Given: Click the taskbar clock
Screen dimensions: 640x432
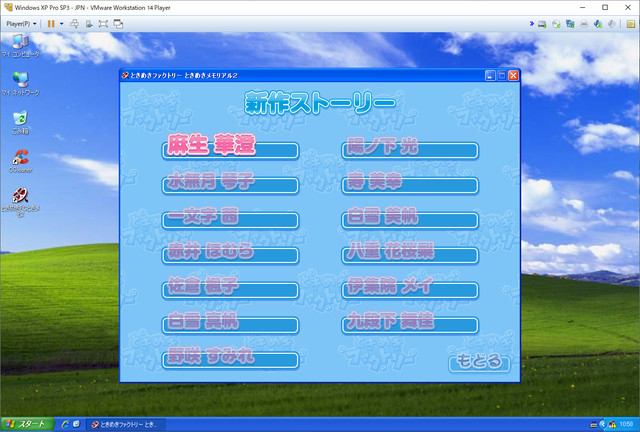Looking at the screenshot, I should [x=626, y=424].
